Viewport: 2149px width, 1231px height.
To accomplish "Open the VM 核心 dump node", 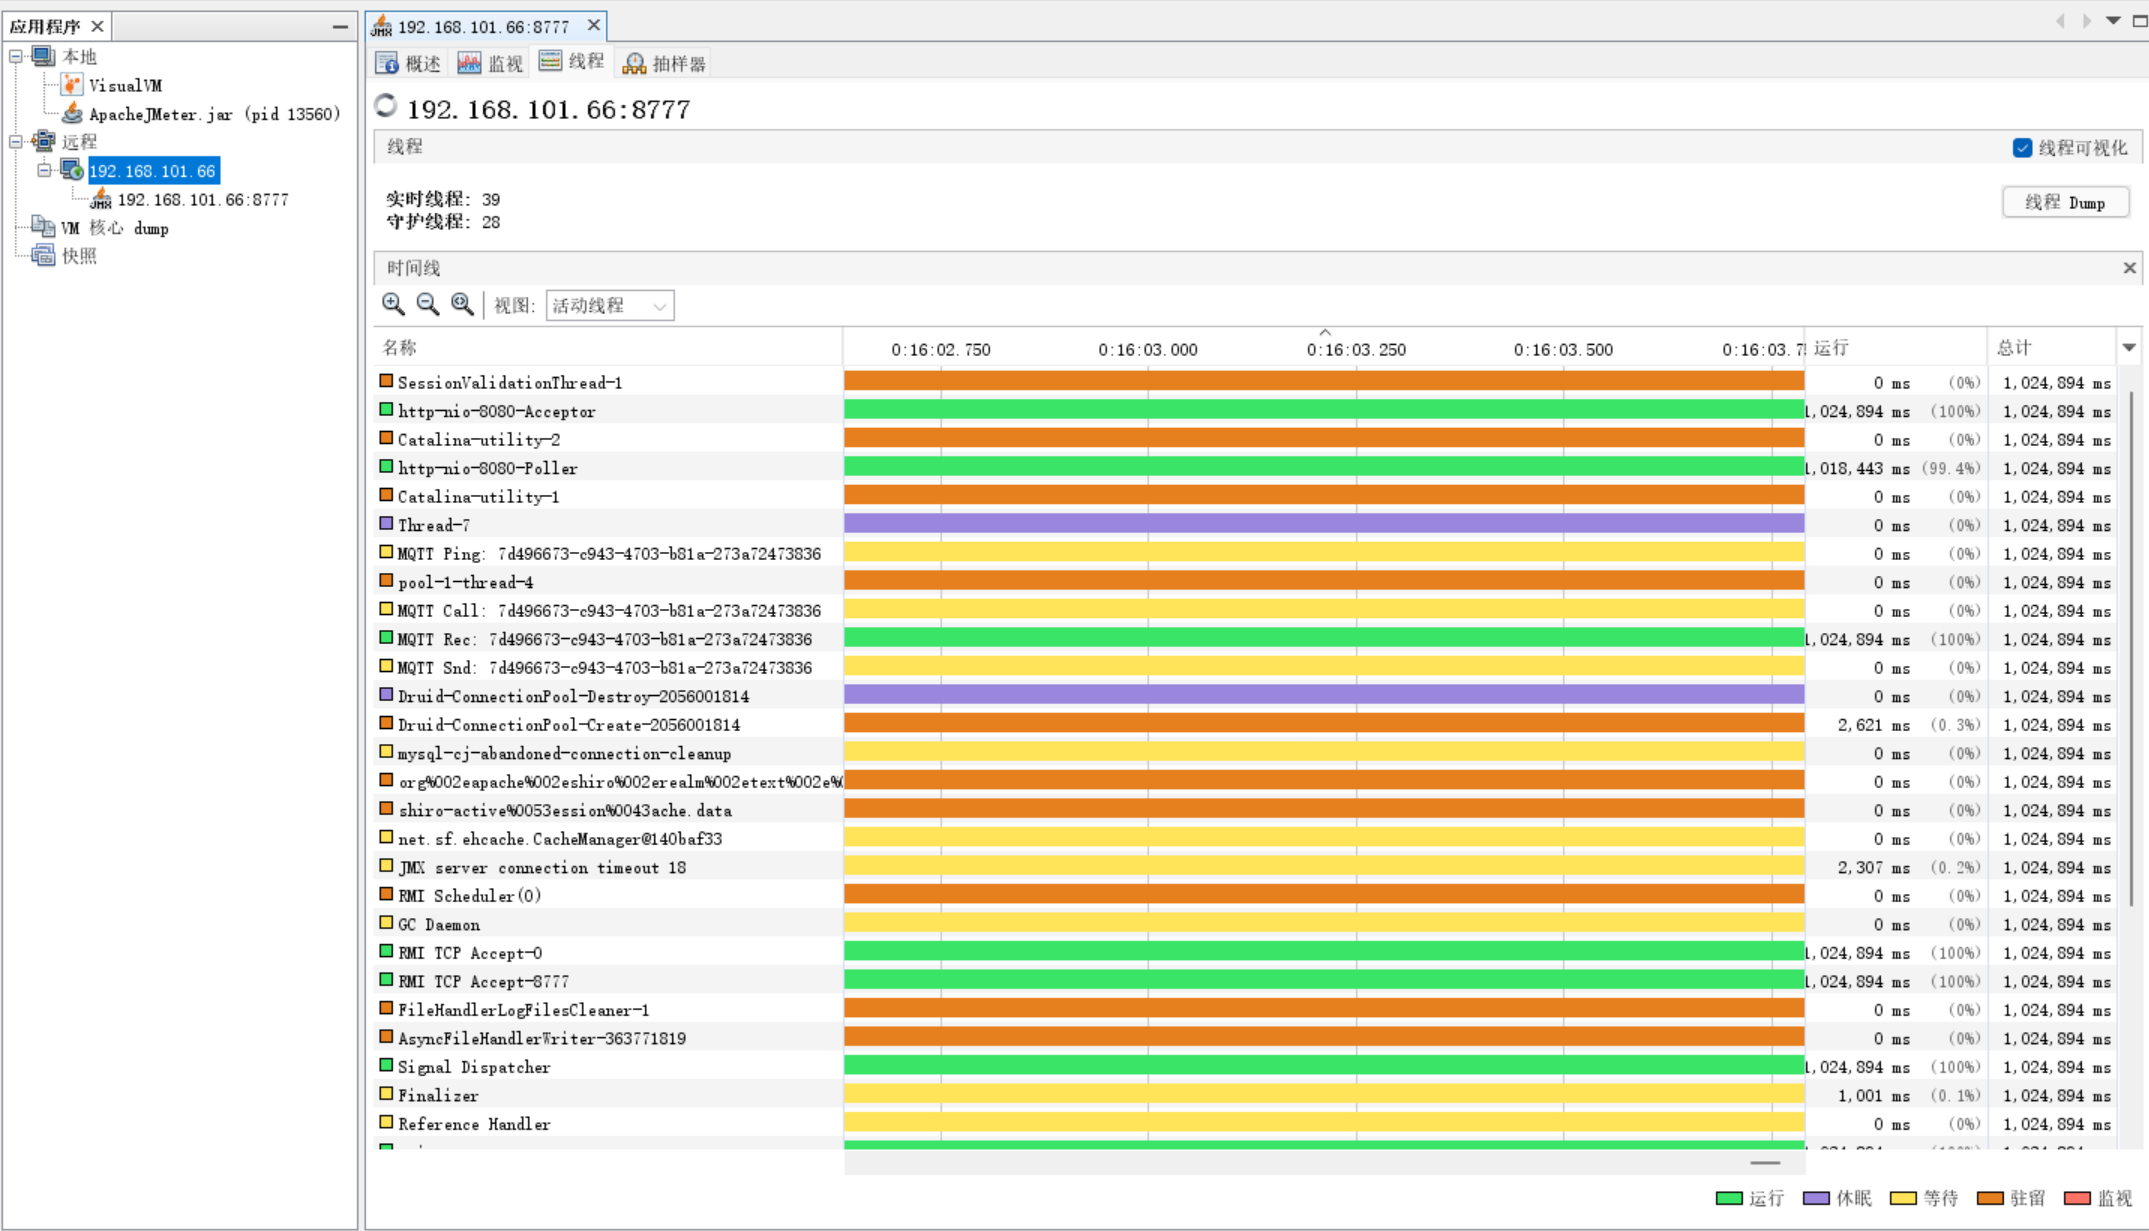I will [113, 228].
